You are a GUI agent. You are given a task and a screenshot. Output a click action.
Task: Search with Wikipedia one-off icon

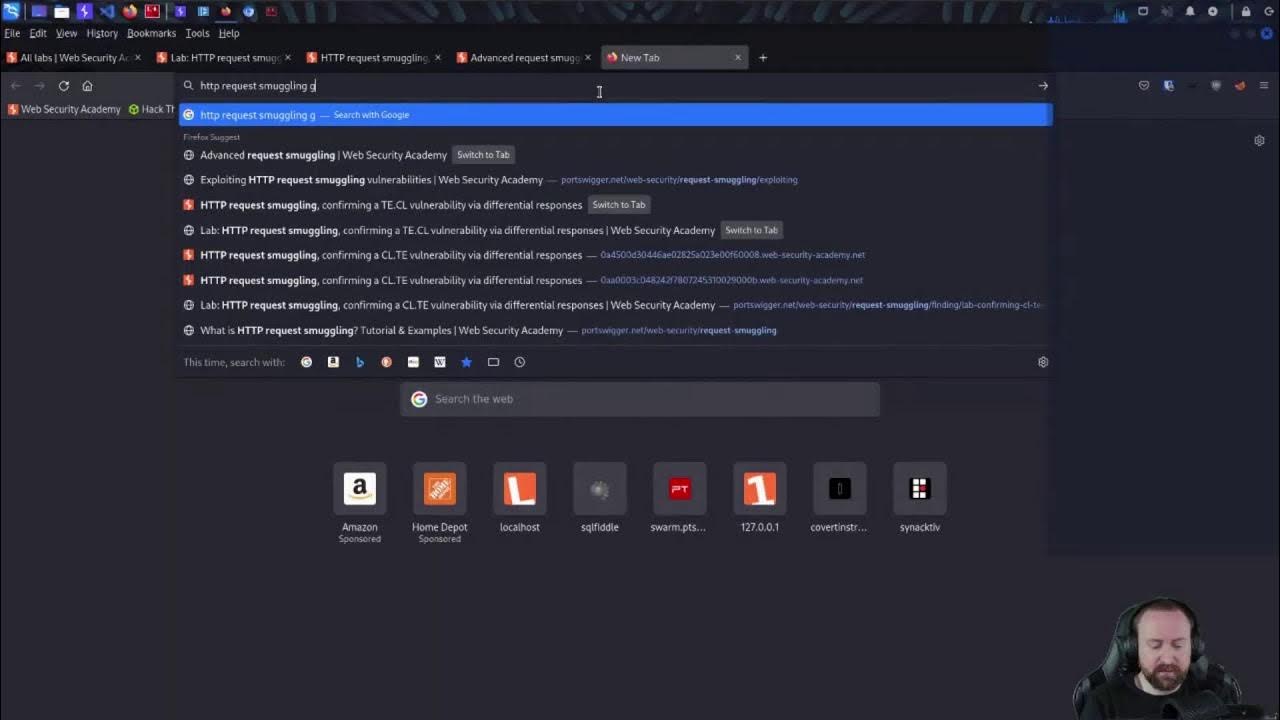[x=440, y=362]
